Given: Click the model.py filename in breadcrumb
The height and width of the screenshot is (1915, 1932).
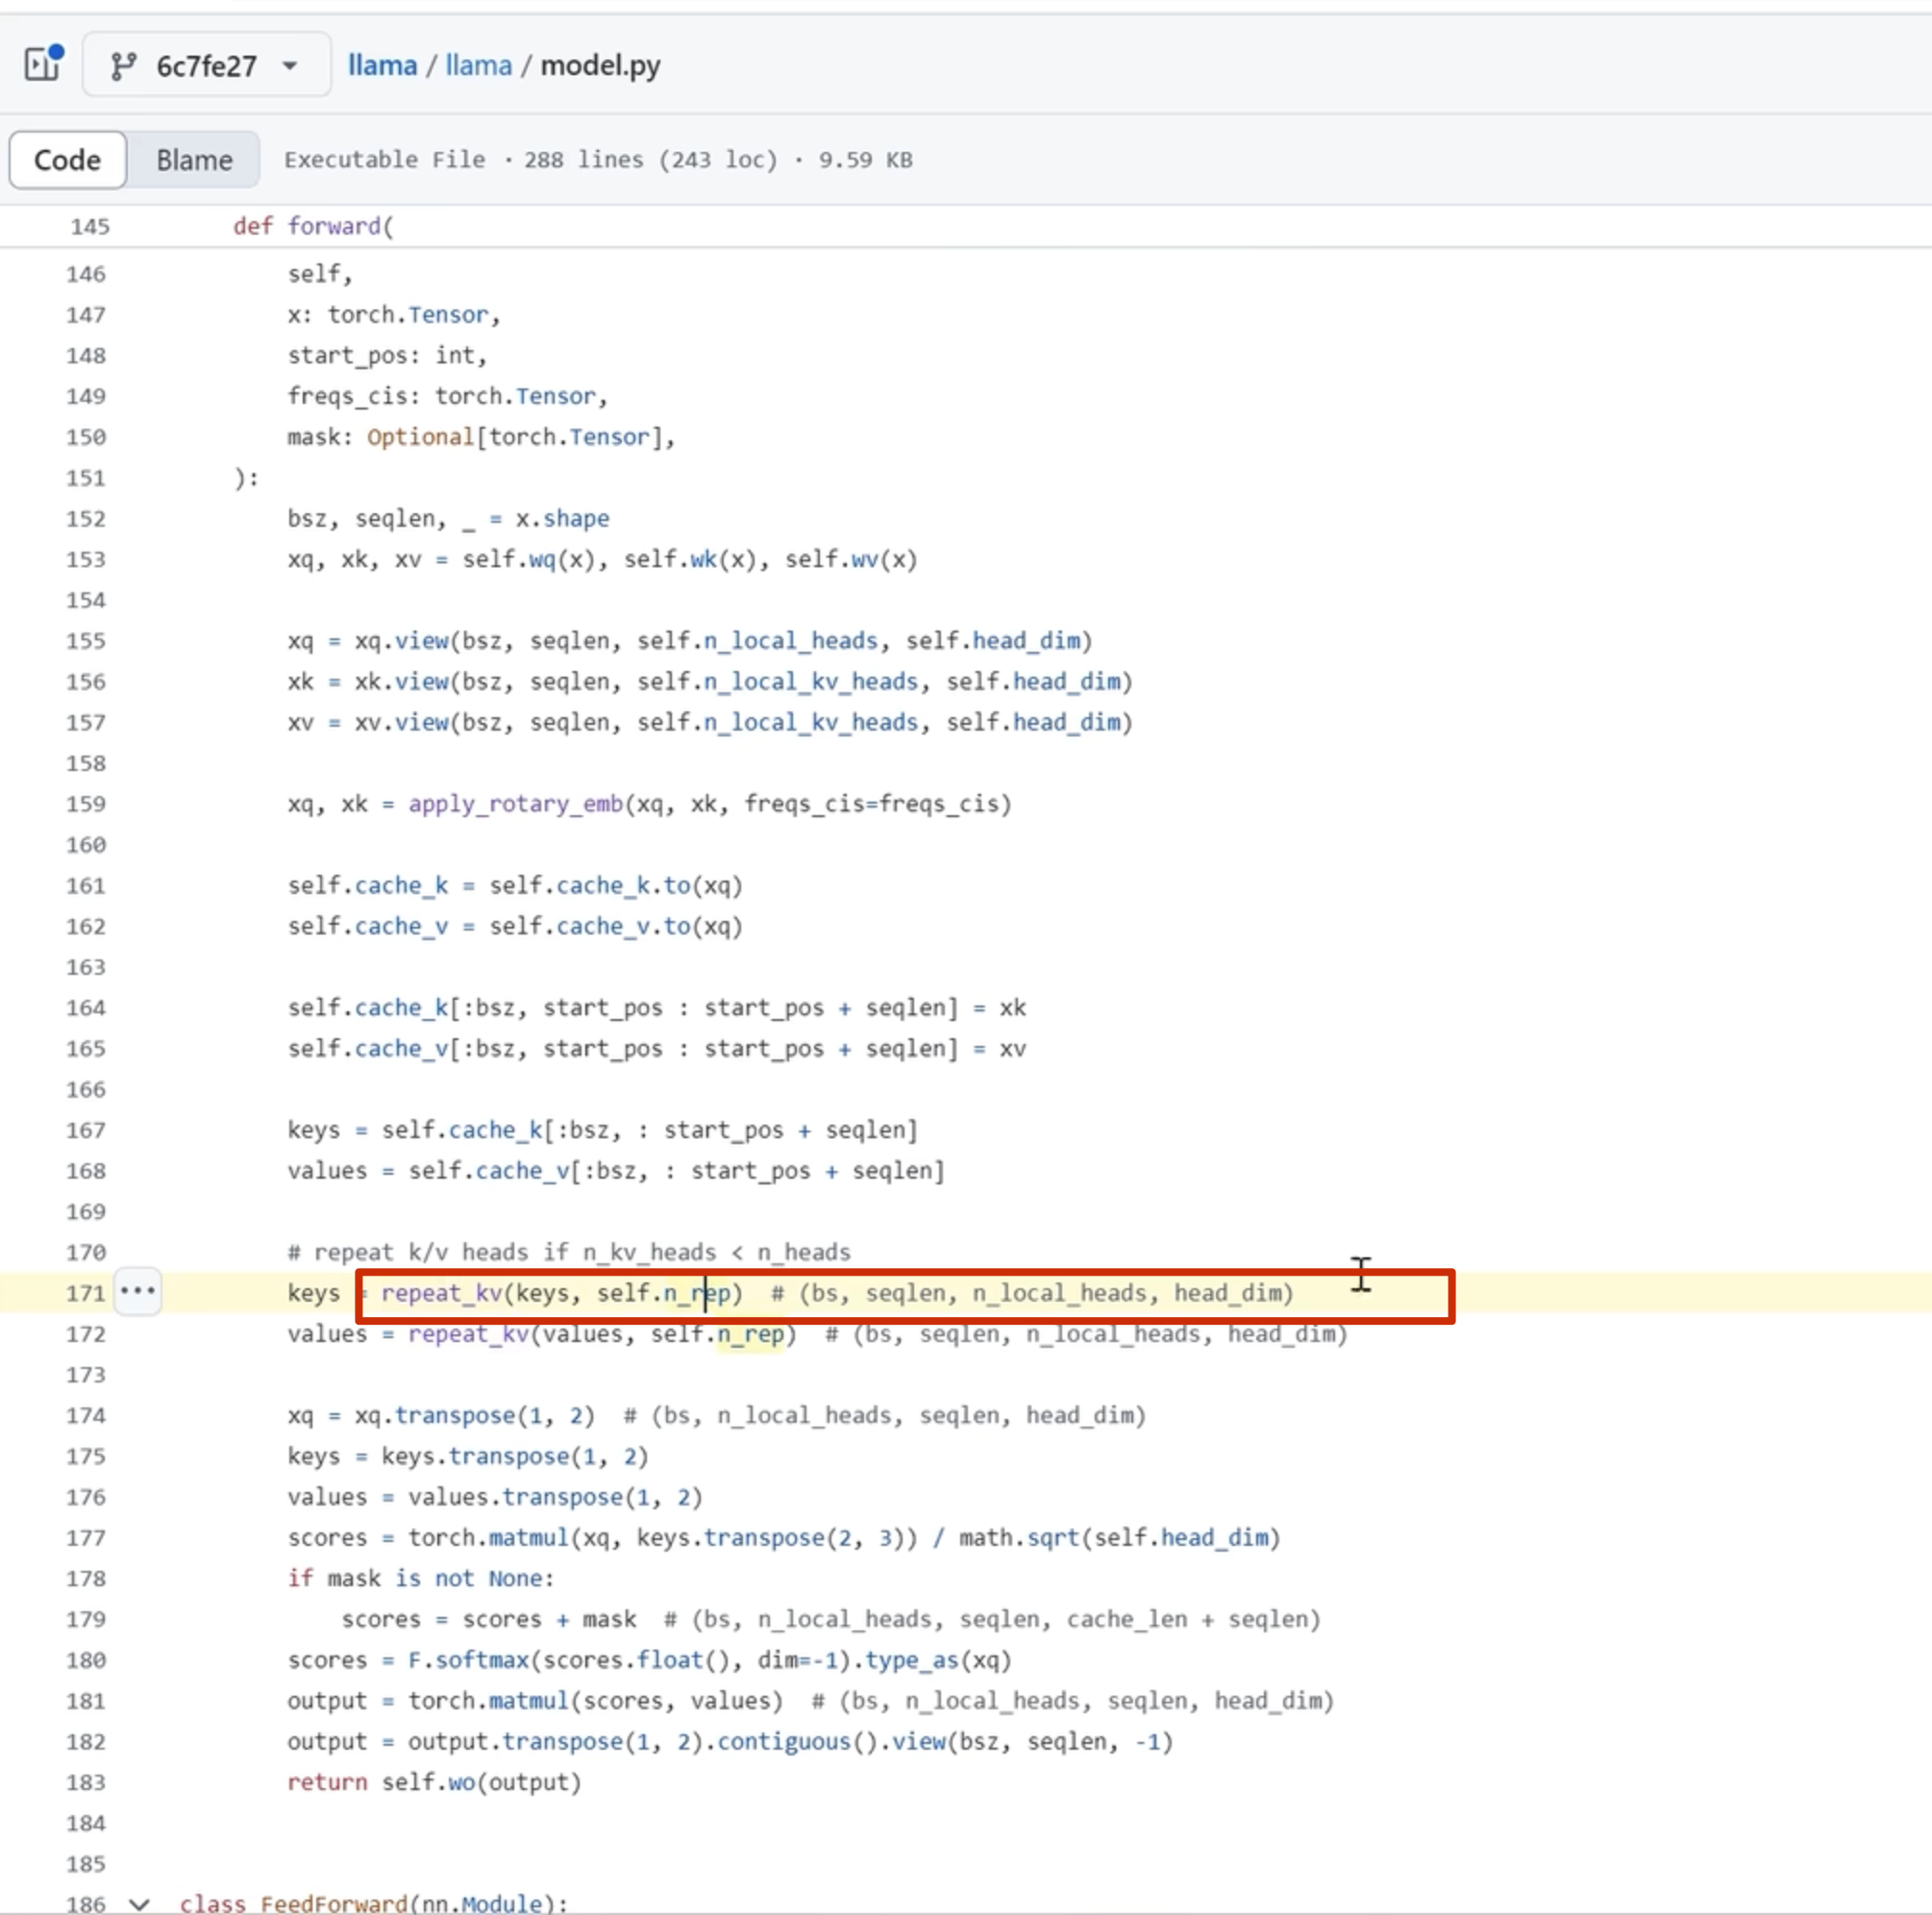Looking at the screenshot, I should coord(600,66).
